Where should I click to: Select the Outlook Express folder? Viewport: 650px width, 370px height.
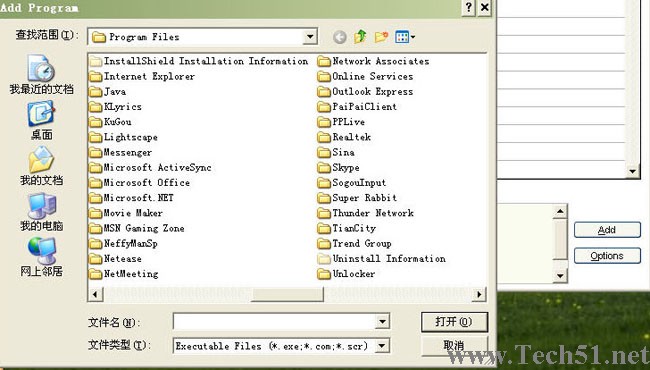pyautogui.click(x=365, y=92)
